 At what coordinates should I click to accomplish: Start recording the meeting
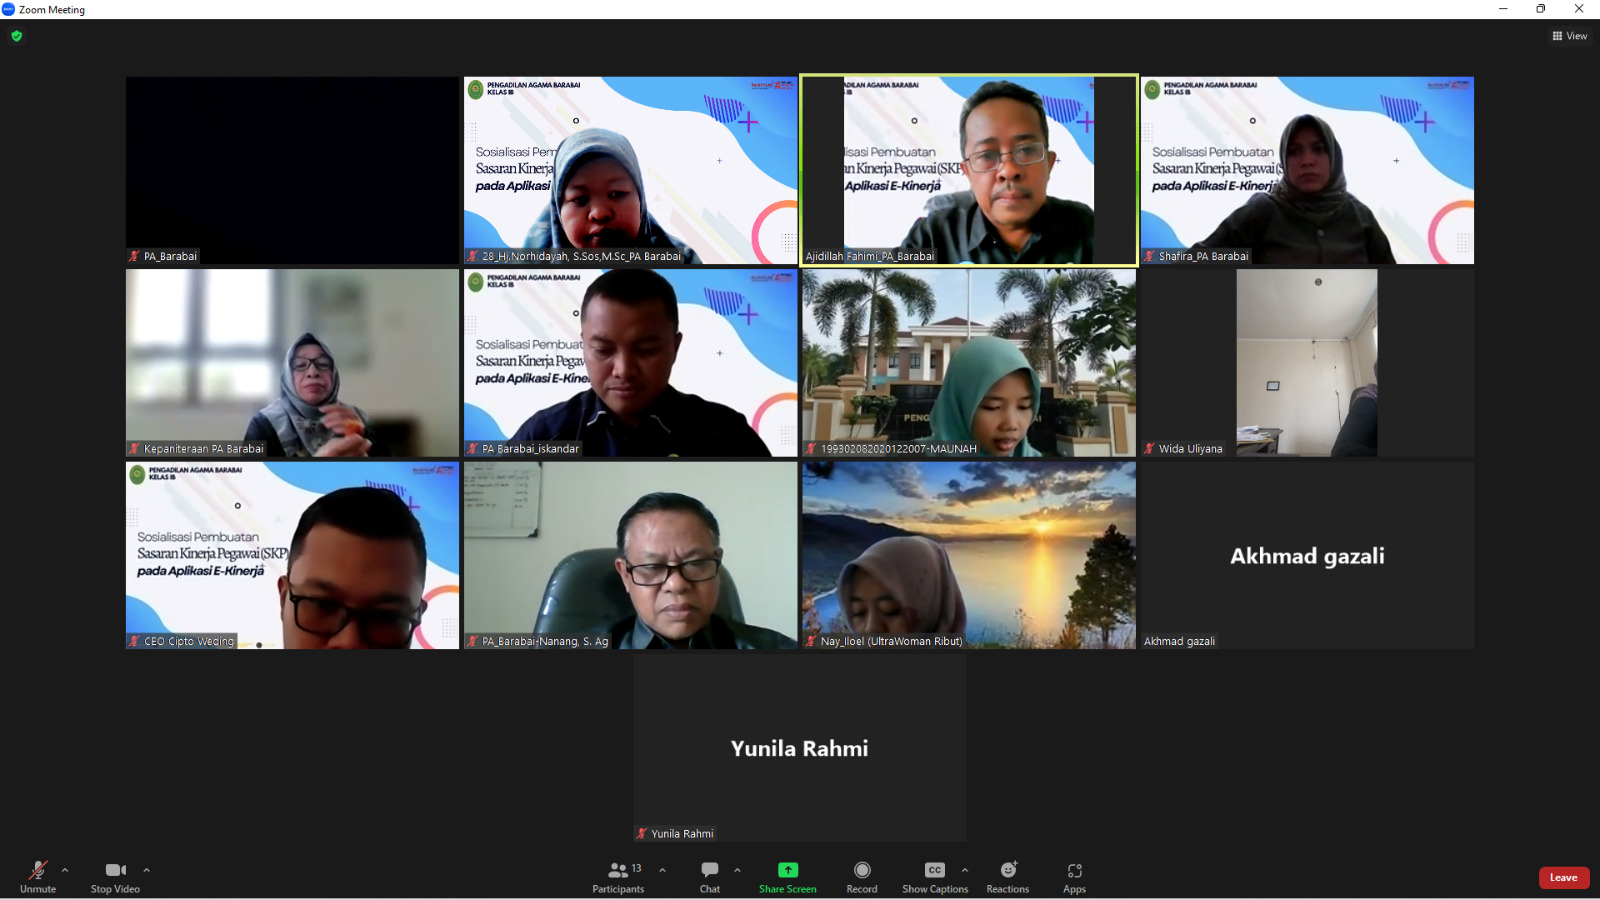[862, 876]
